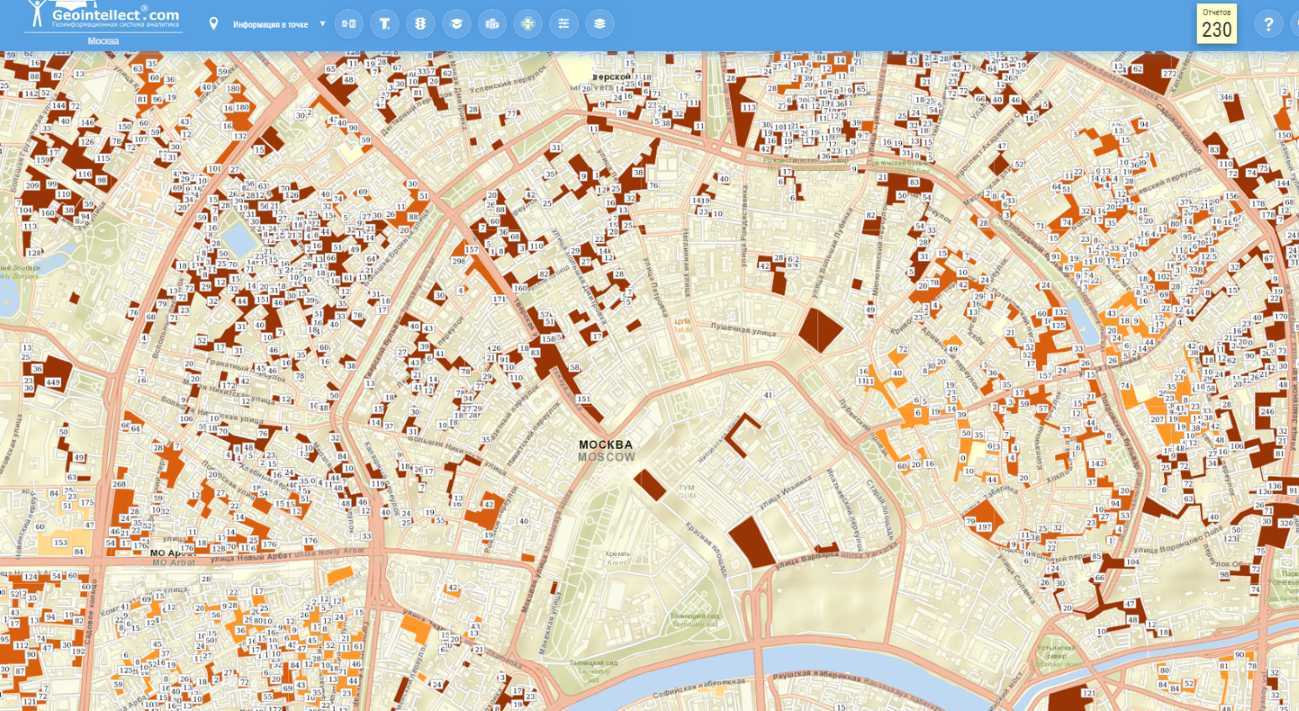Select the green medical cross icon

click(x=528, y=24)
